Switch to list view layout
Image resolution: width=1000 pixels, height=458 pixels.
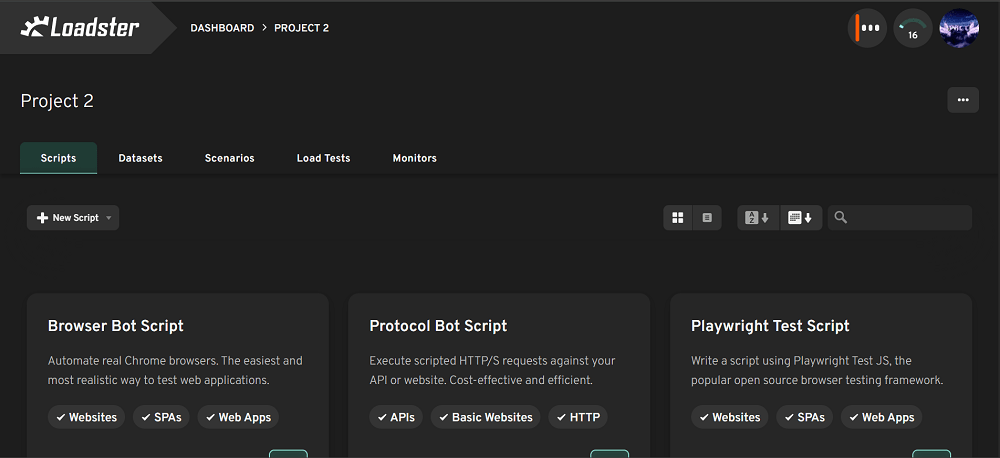[x=707, y=218]
